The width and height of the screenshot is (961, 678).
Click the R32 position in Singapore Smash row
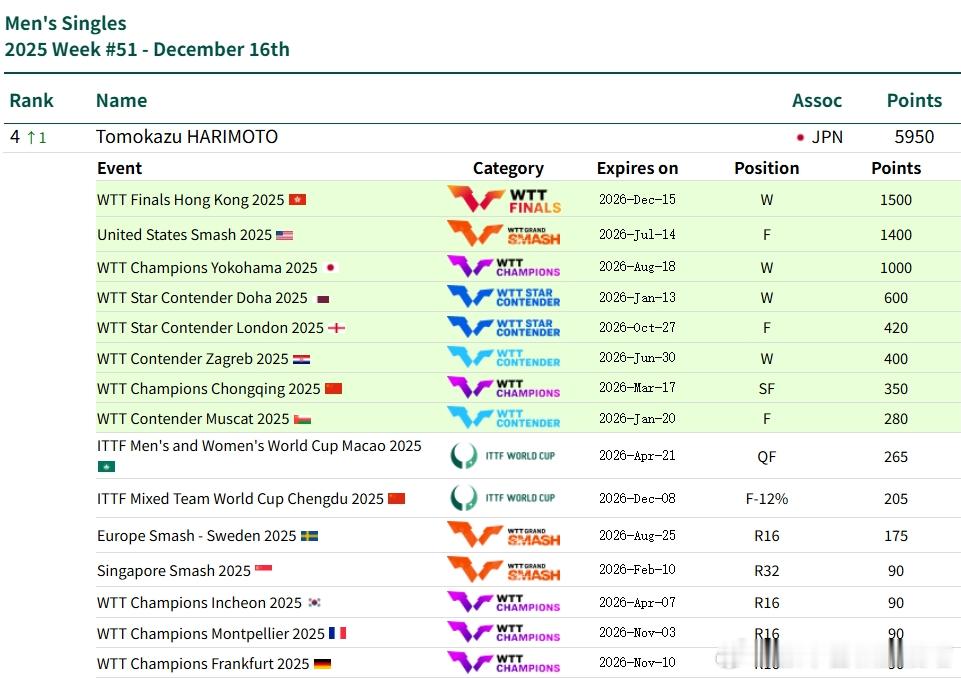point(767,571)
